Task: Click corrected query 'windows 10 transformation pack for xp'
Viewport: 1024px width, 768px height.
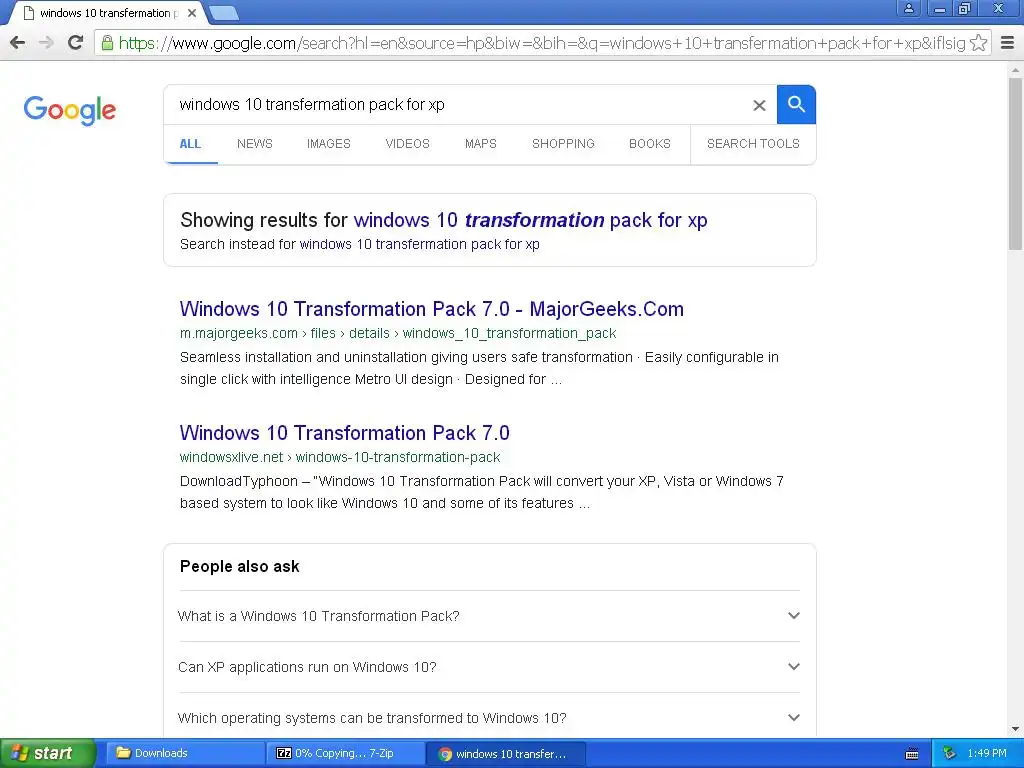Action: (x=530, y=220)
